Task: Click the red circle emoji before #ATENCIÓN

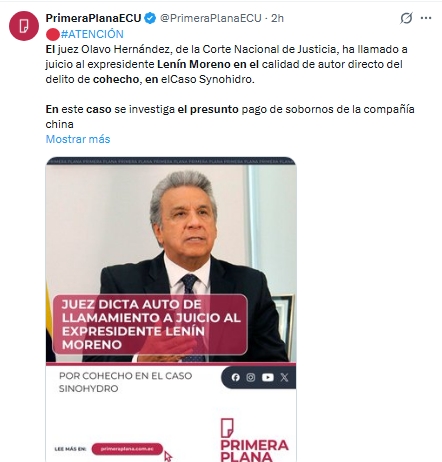Action: [53, 34]
